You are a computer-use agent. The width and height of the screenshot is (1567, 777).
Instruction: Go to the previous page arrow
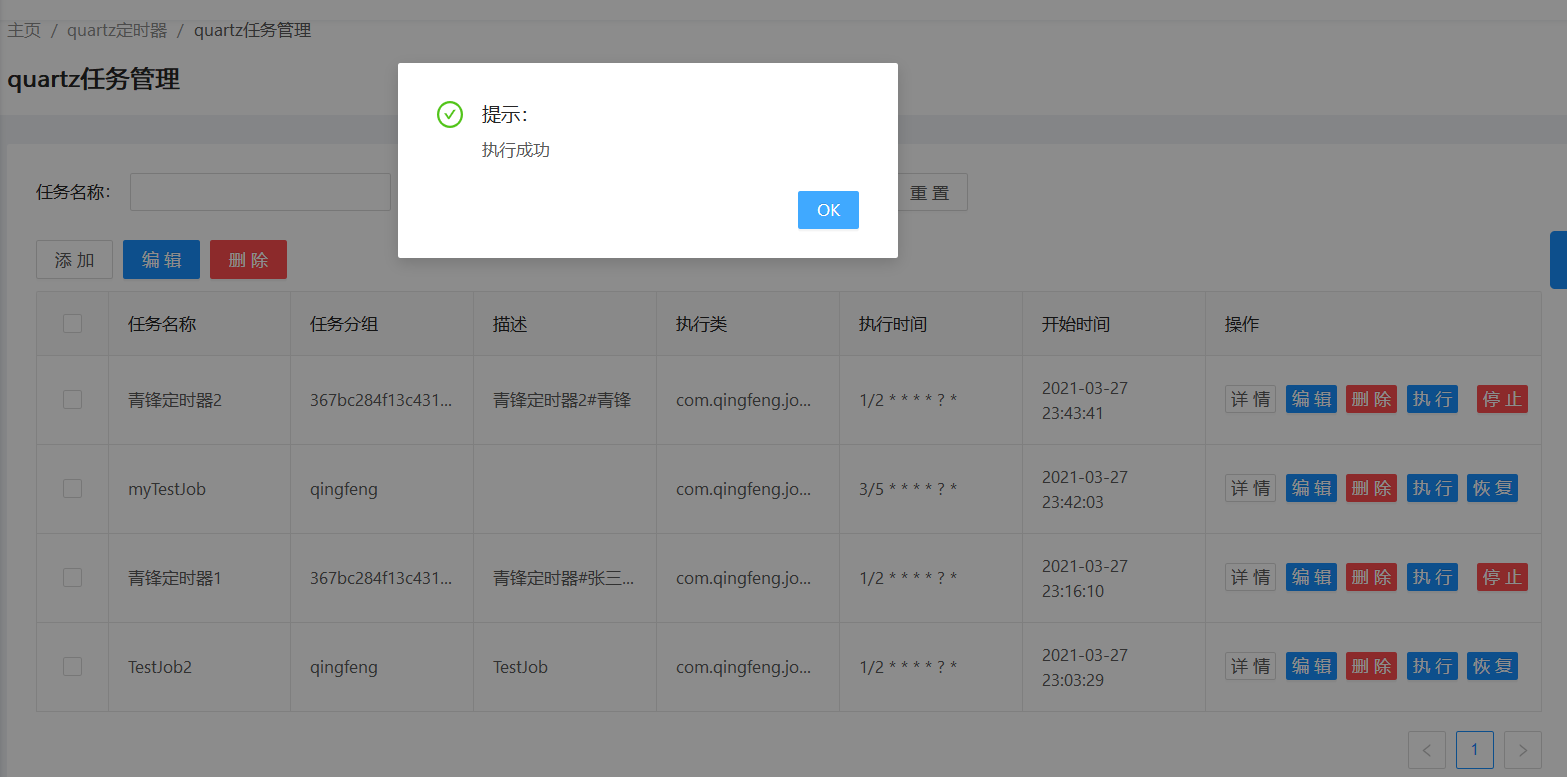click(1427, 749)
